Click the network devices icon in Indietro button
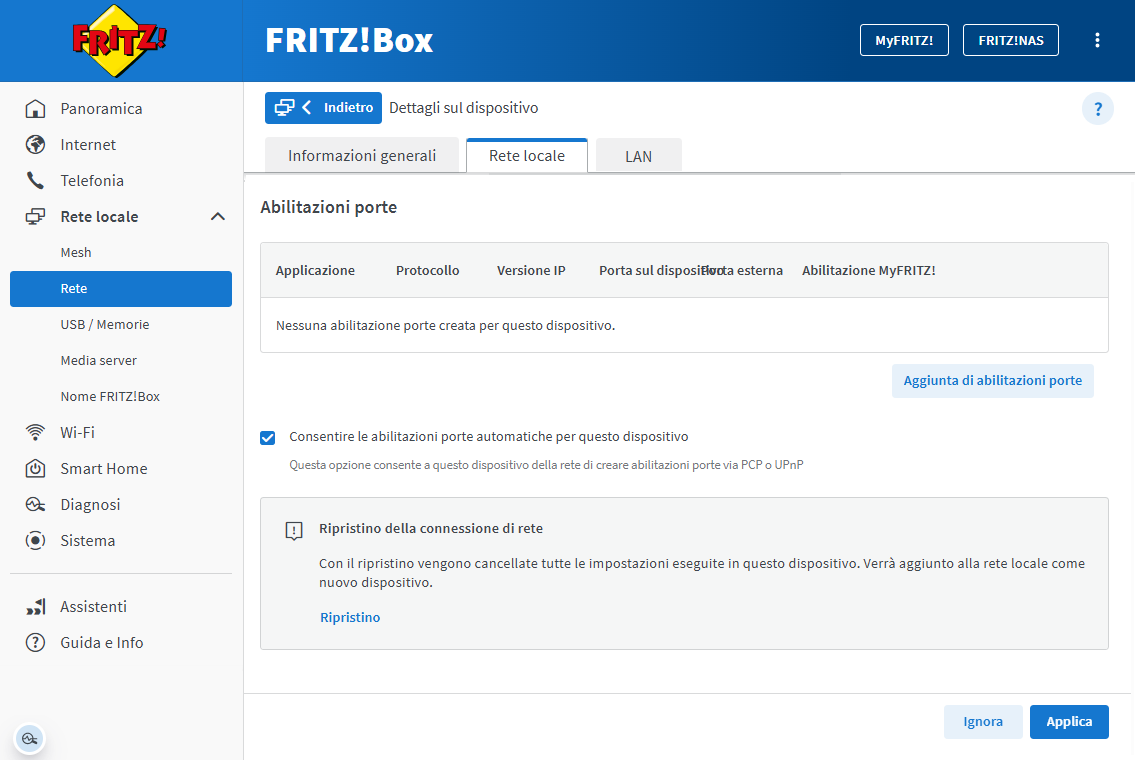The height and width of the screenshot is (760, 1135). [284, 108]
